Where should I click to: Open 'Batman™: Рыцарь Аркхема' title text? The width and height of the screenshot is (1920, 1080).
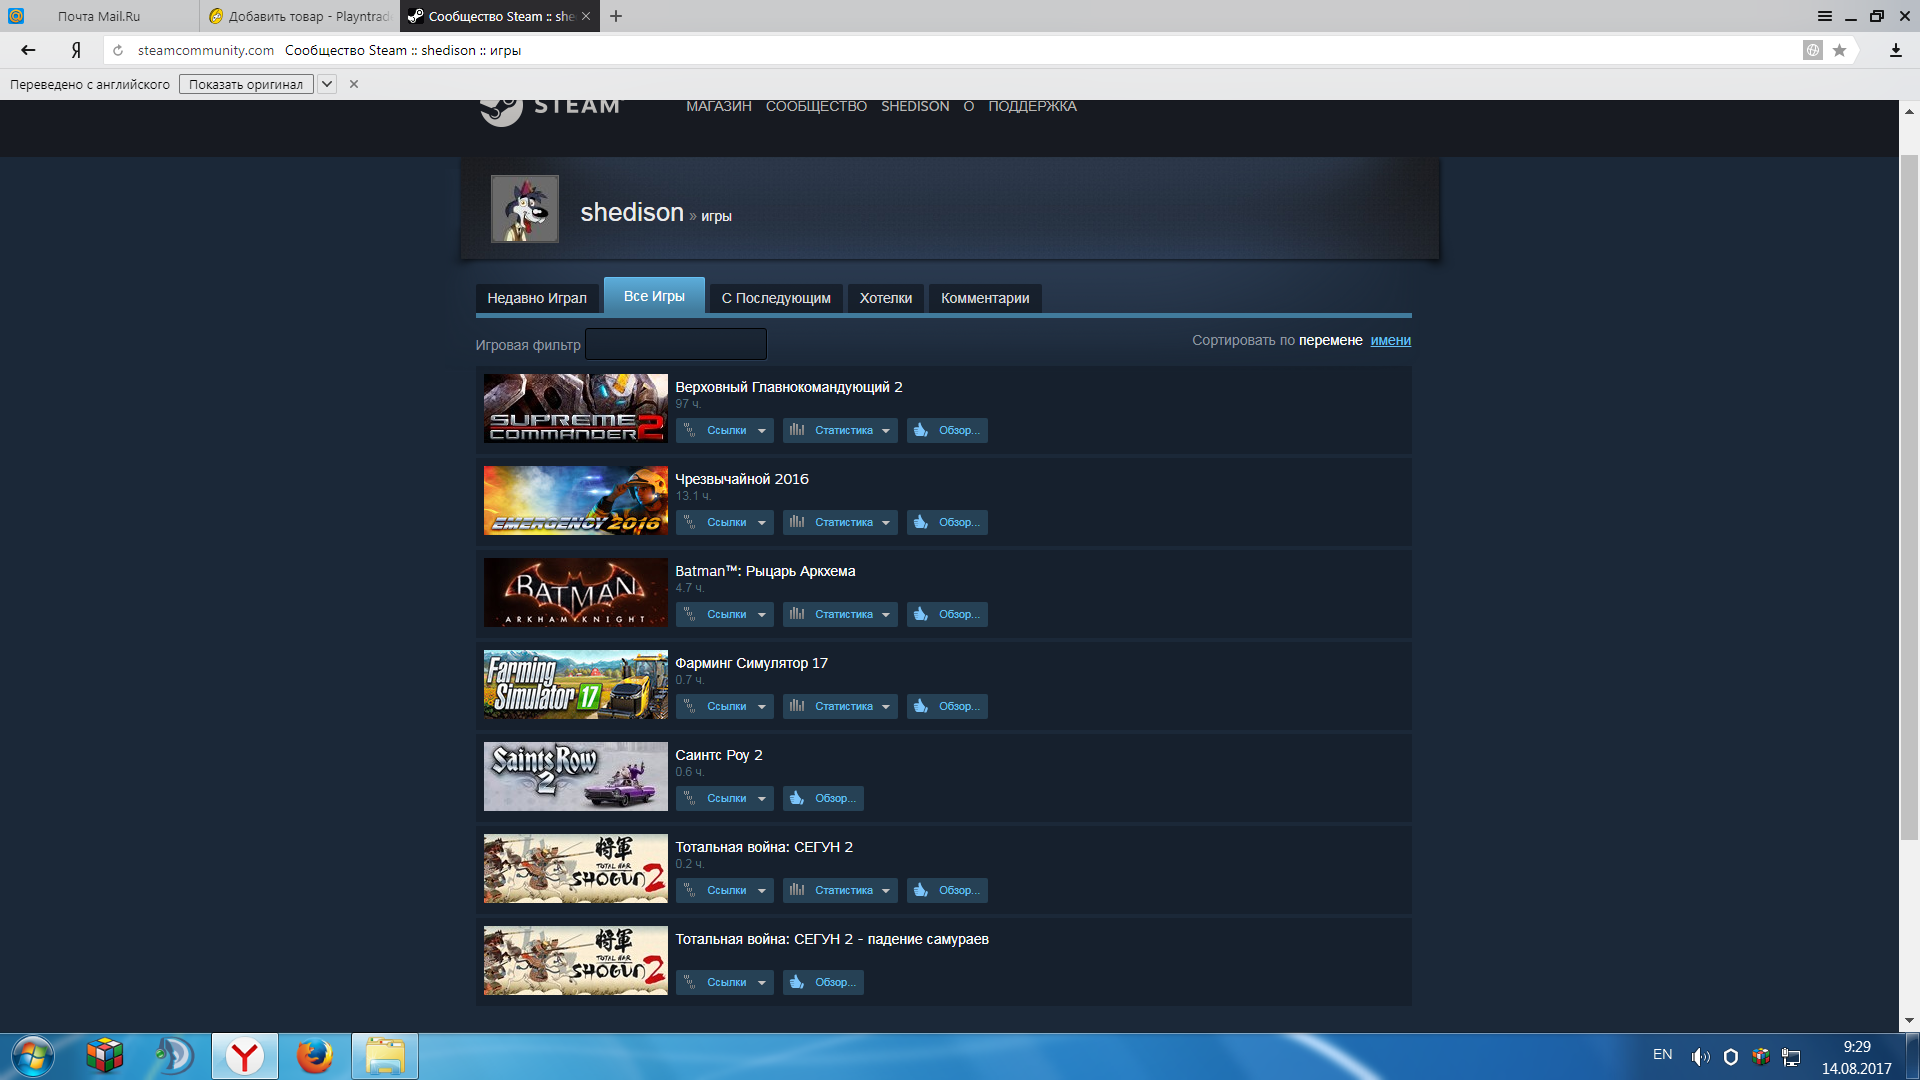765,571
